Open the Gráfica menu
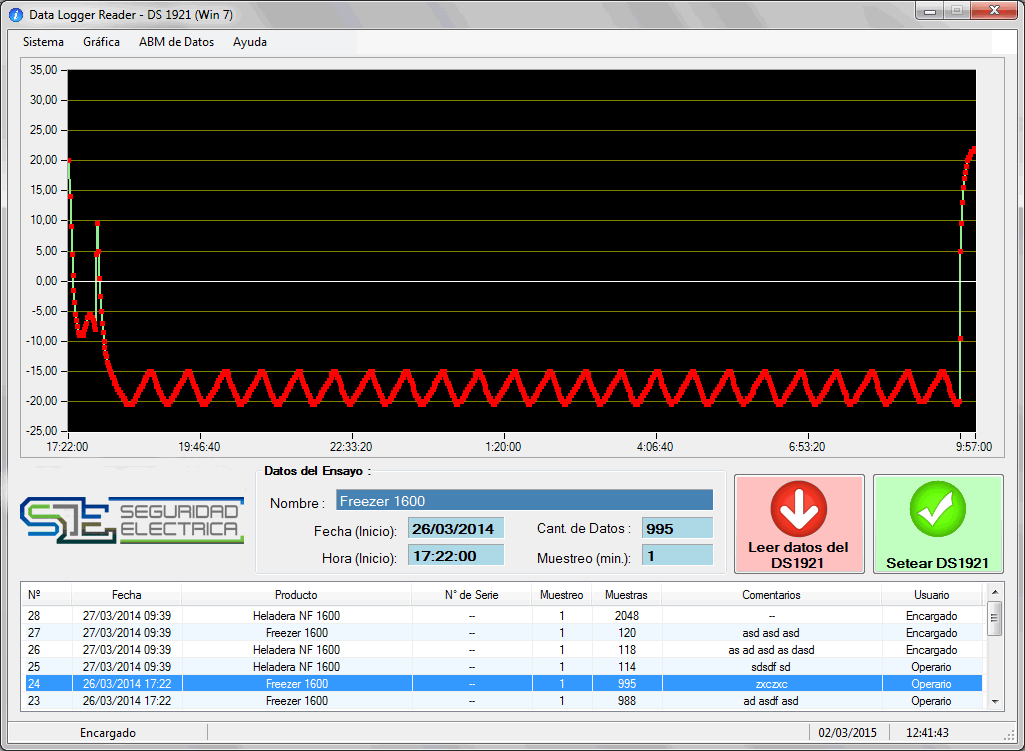This screenshot has height=751, width=1025. [101, 42]
